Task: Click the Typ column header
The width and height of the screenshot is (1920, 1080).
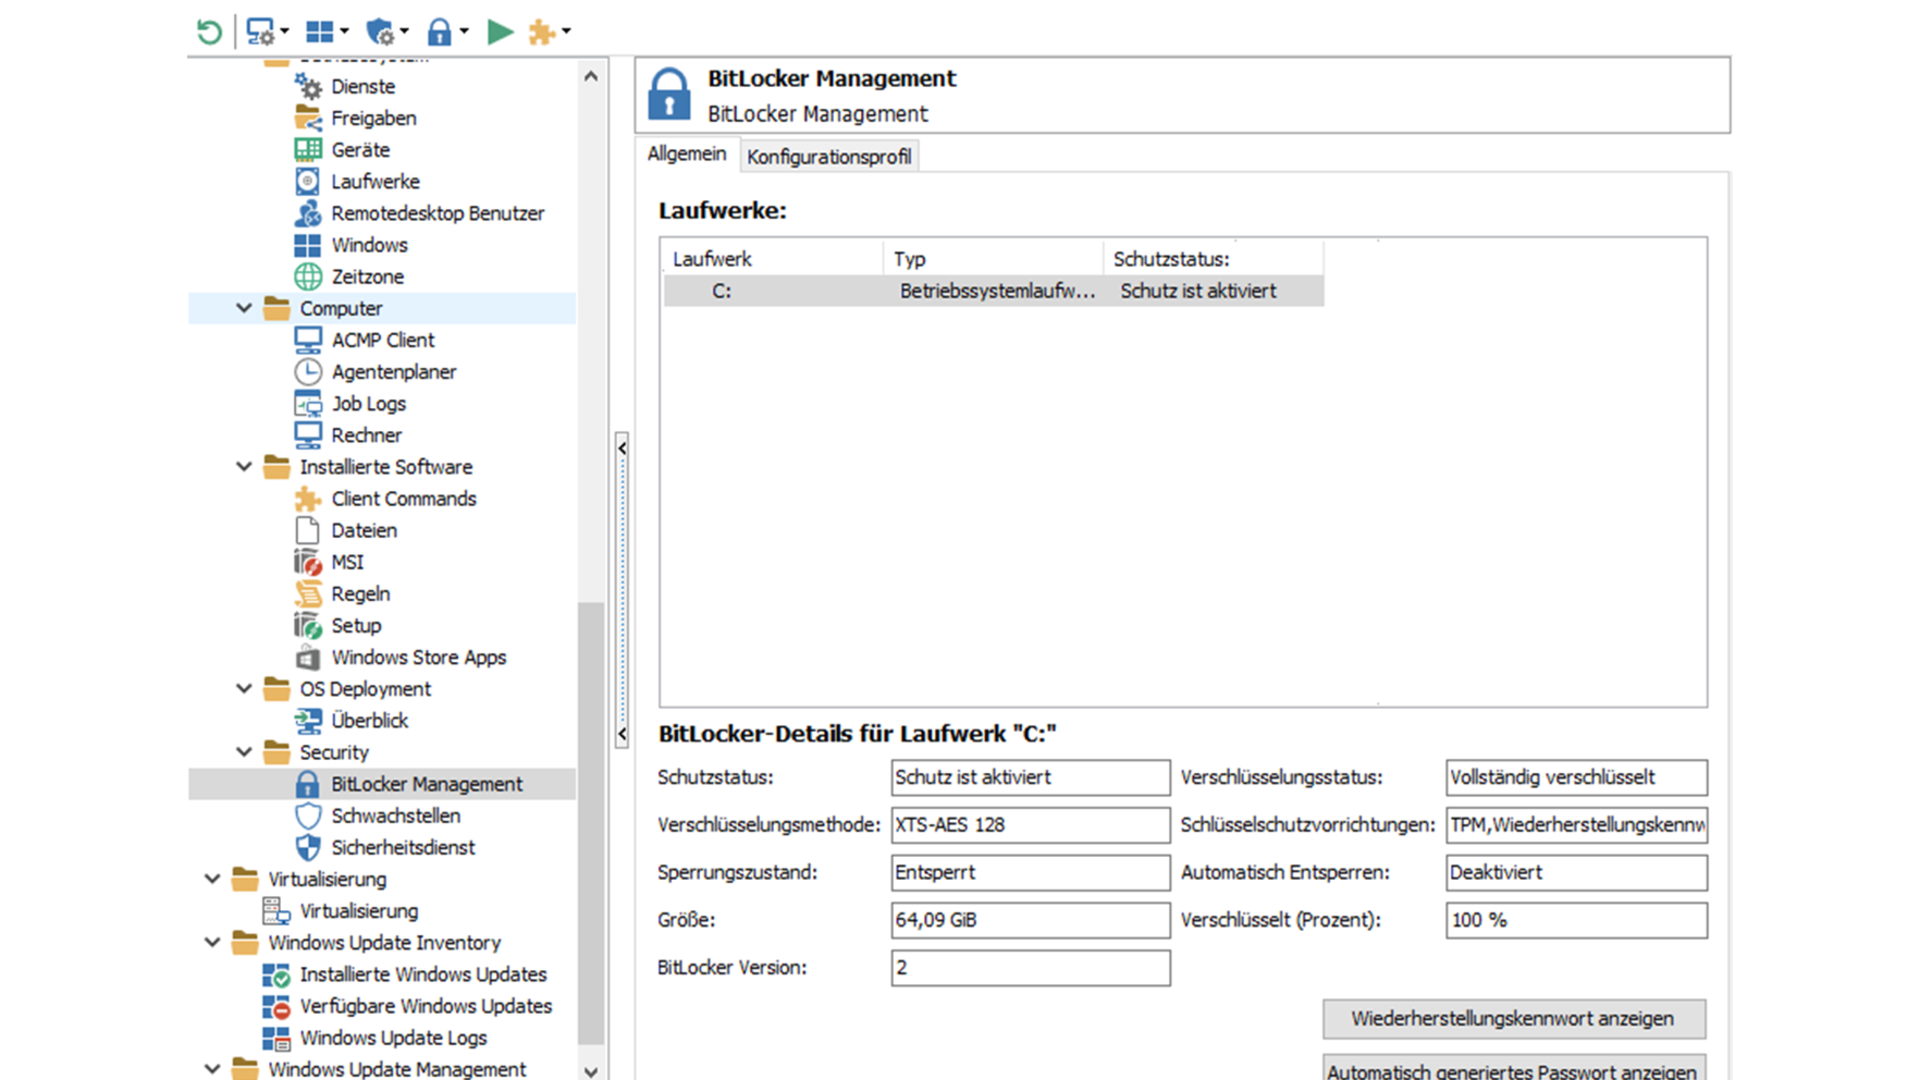Action: 994,259
